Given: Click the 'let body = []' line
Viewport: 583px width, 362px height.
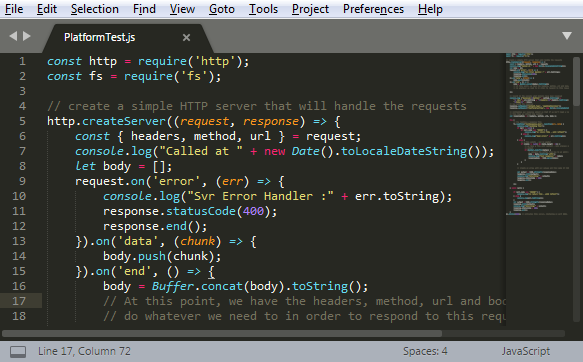Looking at the screenshot, I should click(123, 167).
